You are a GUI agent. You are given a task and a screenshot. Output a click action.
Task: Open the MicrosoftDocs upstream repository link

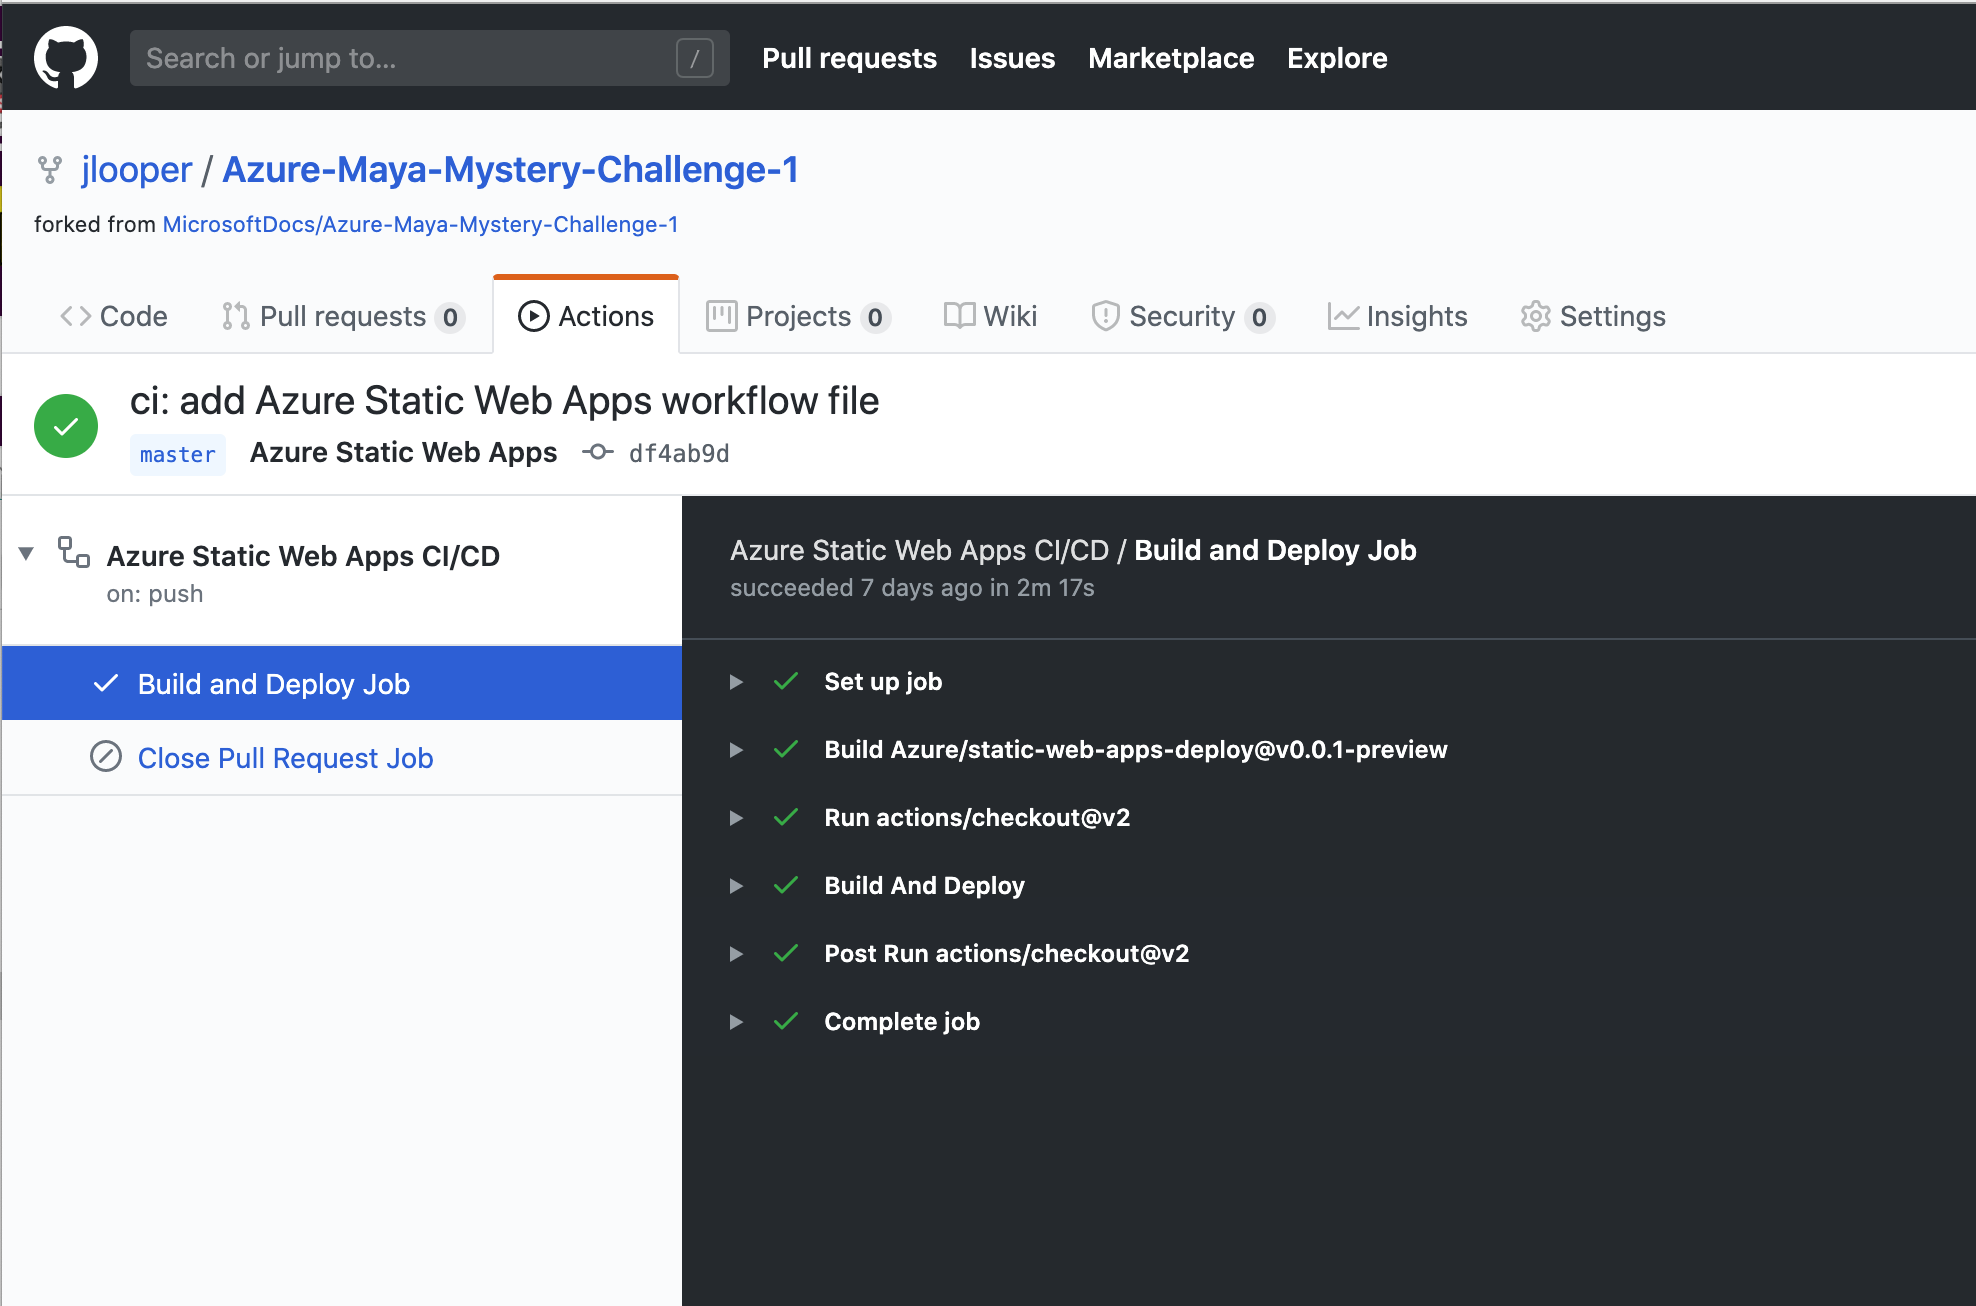(420, 224)
